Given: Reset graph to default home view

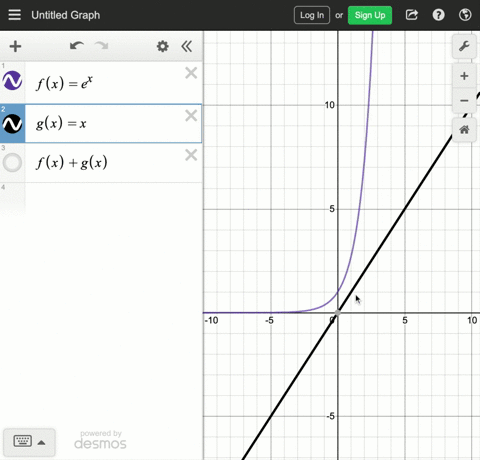Looking at the screenshot, I should tap(464, 130).
